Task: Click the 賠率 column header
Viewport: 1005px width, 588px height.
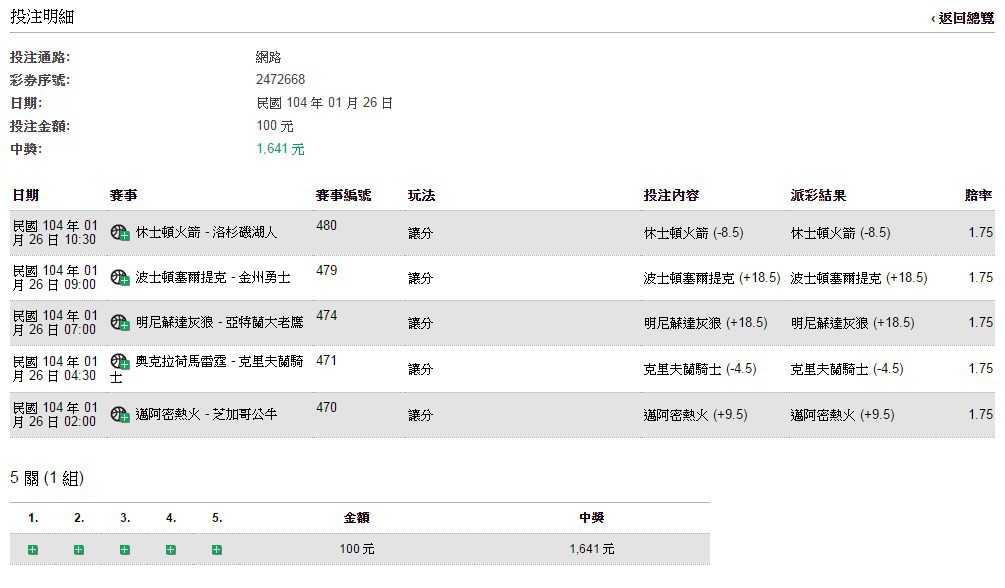Action: click(979, 196)
